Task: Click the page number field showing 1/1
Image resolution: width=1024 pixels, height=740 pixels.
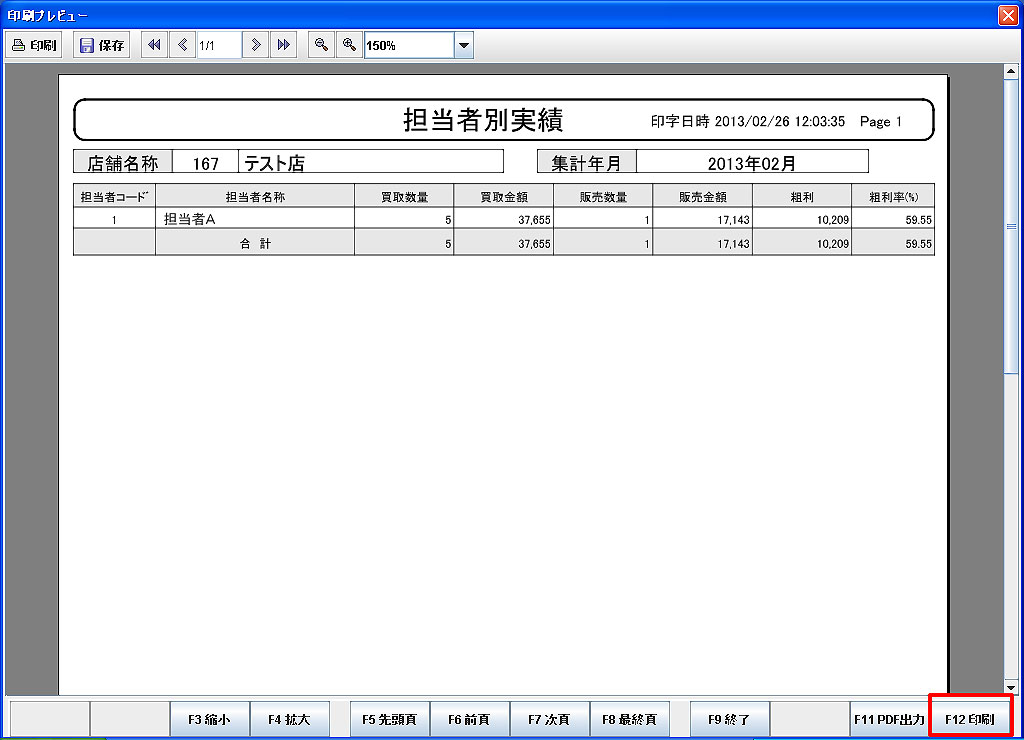Action: (218, 45)
